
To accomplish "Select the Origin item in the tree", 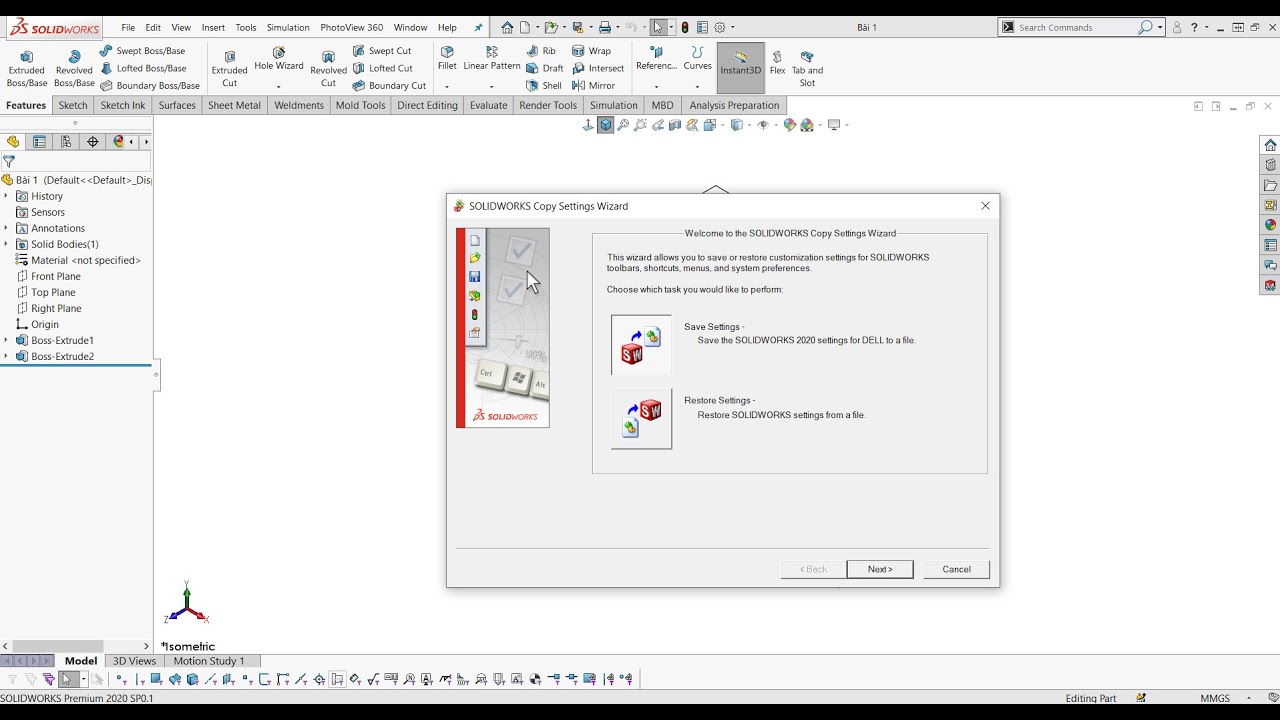I will pos(38,324).
